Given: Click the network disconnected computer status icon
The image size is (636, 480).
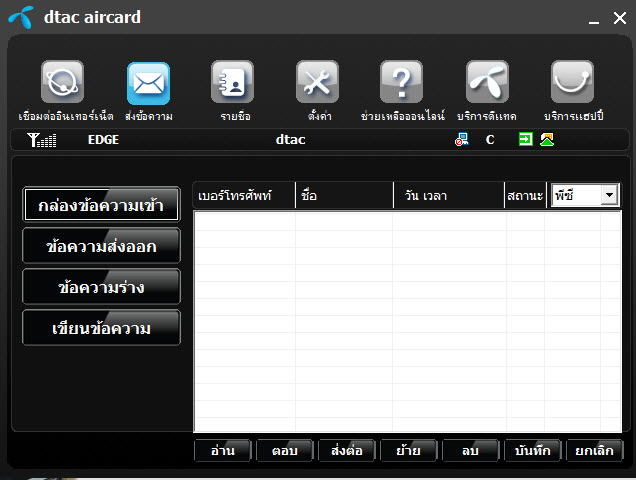Looking at the screenshot, I should point(462,140).
